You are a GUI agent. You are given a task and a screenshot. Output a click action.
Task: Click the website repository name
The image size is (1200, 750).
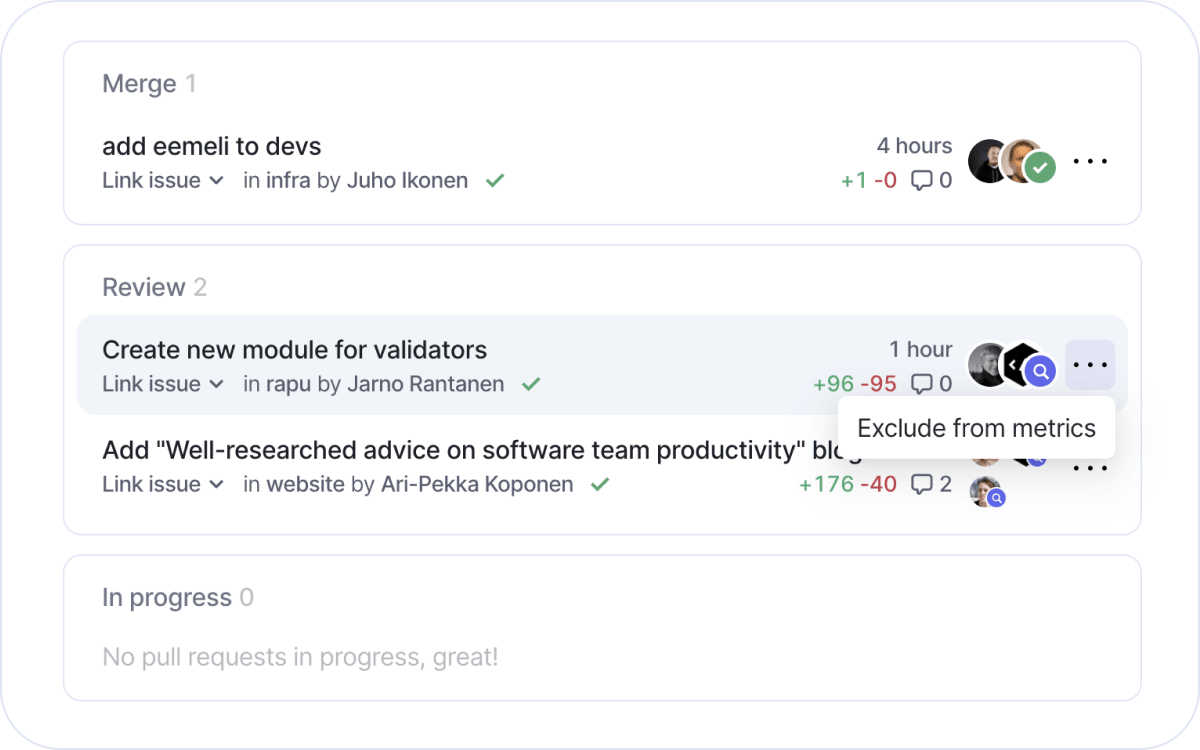tap(305, 485)
